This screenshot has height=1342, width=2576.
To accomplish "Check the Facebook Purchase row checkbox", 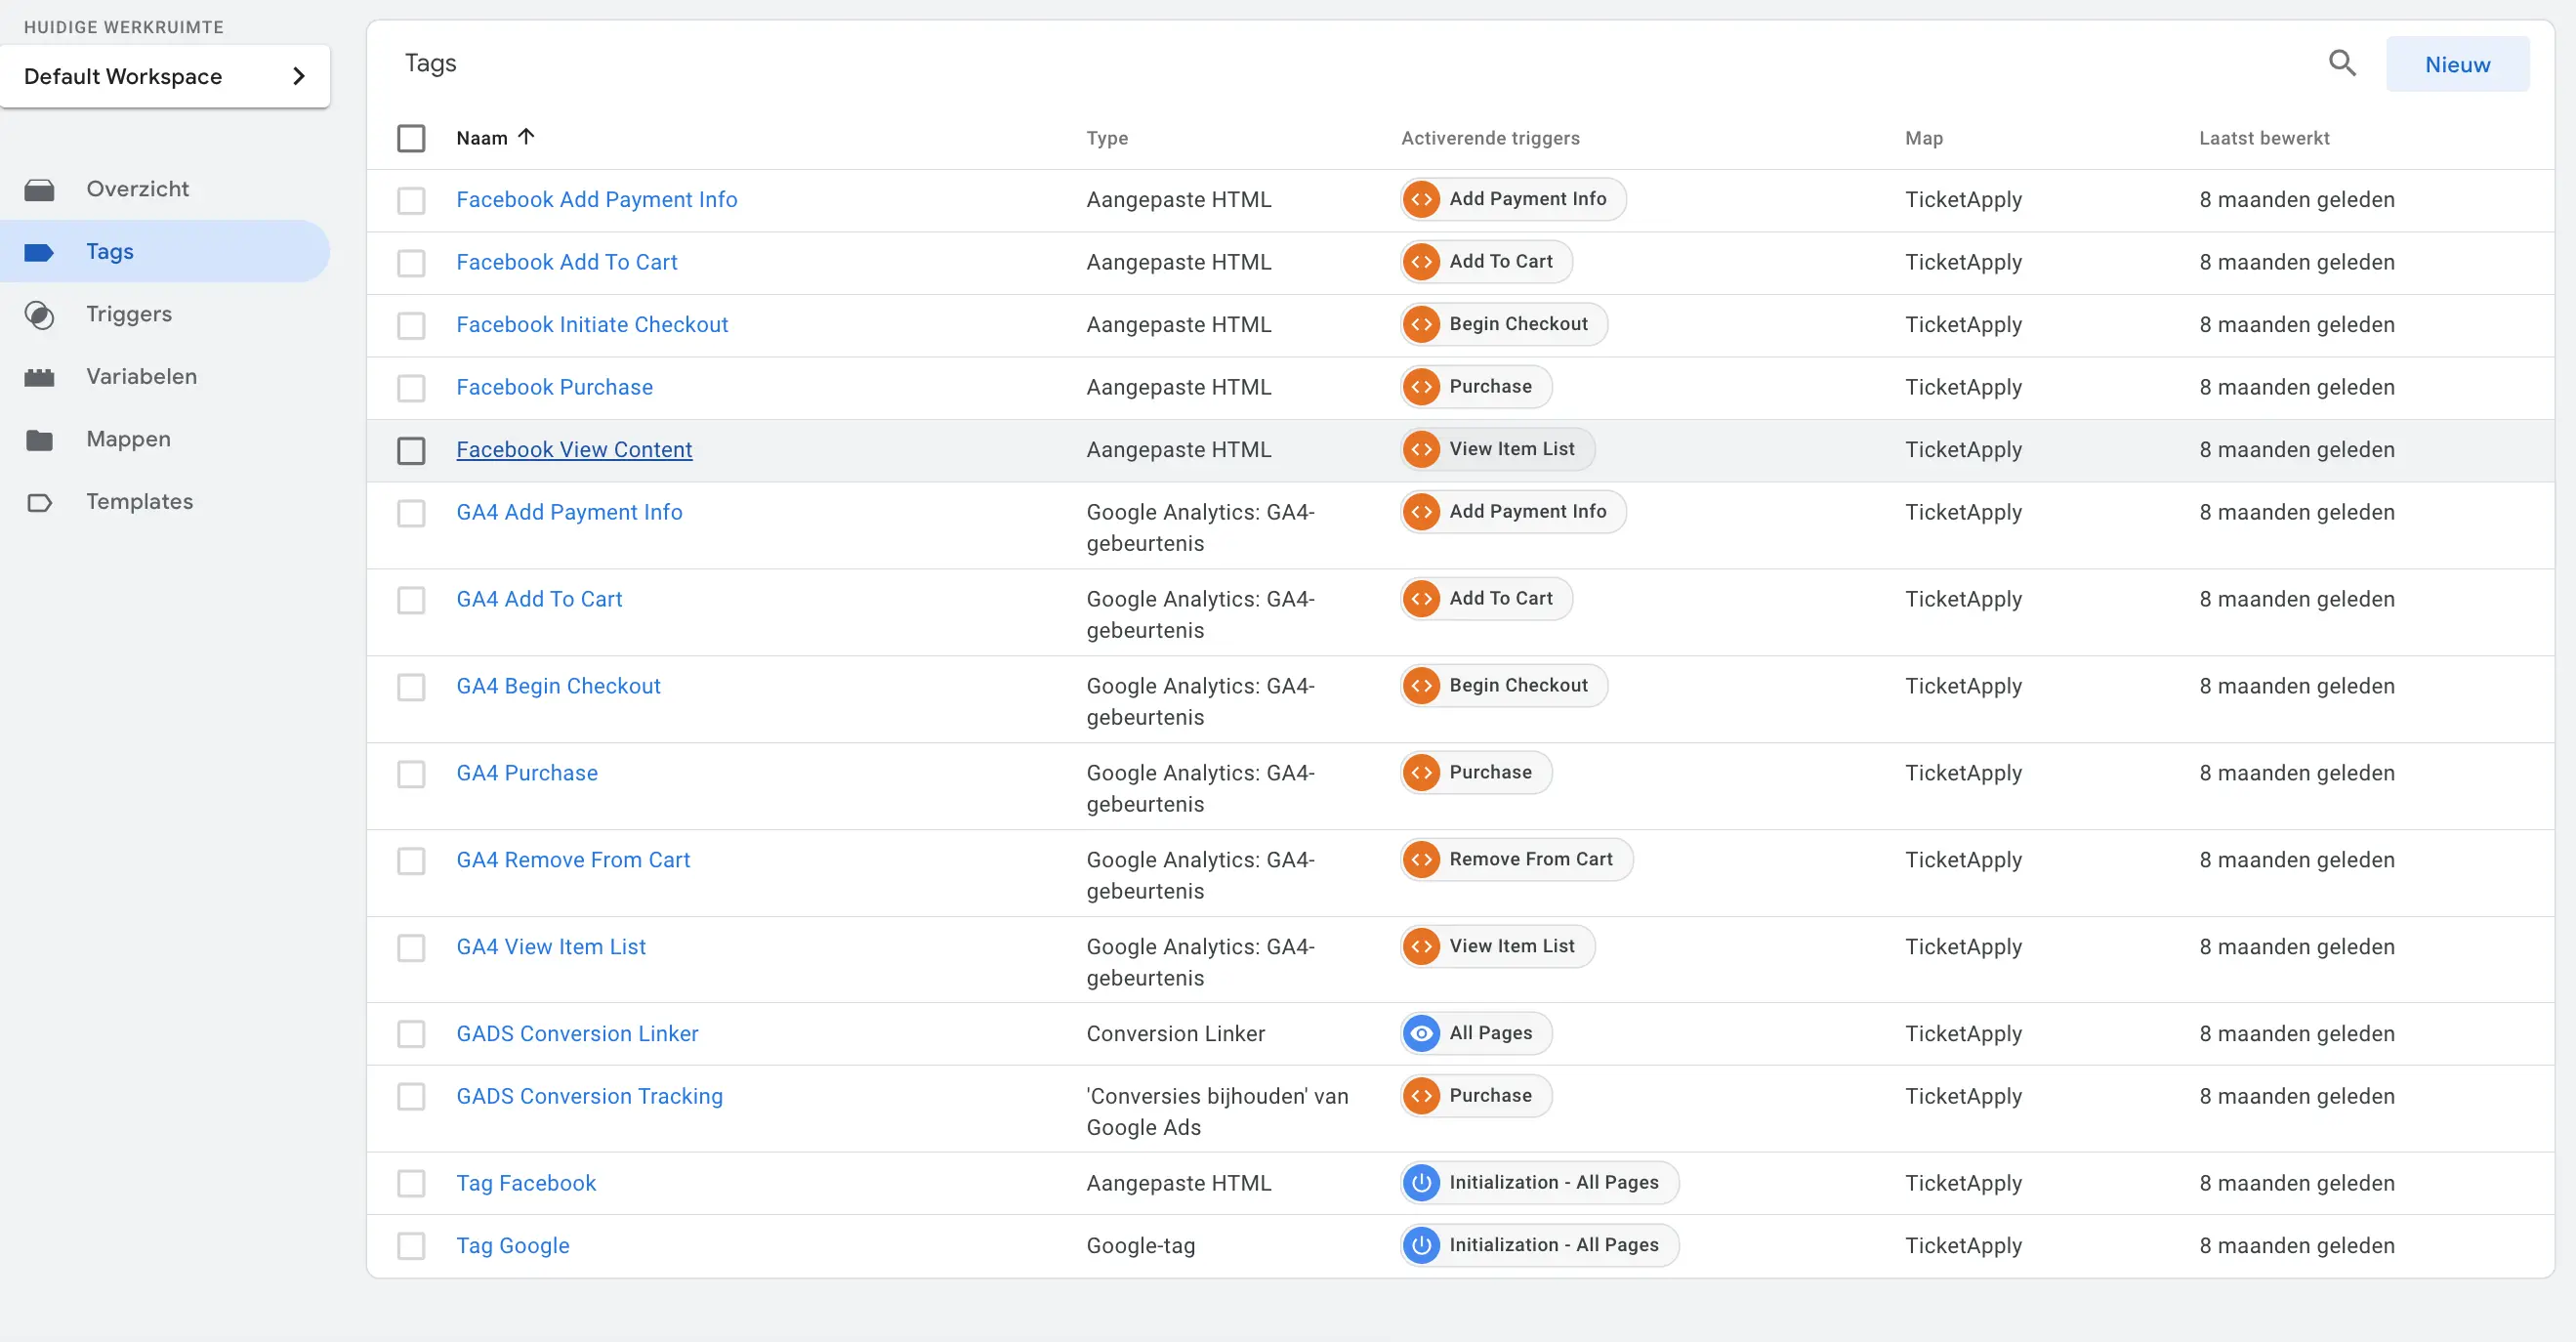I will click(x=411, y=388).
